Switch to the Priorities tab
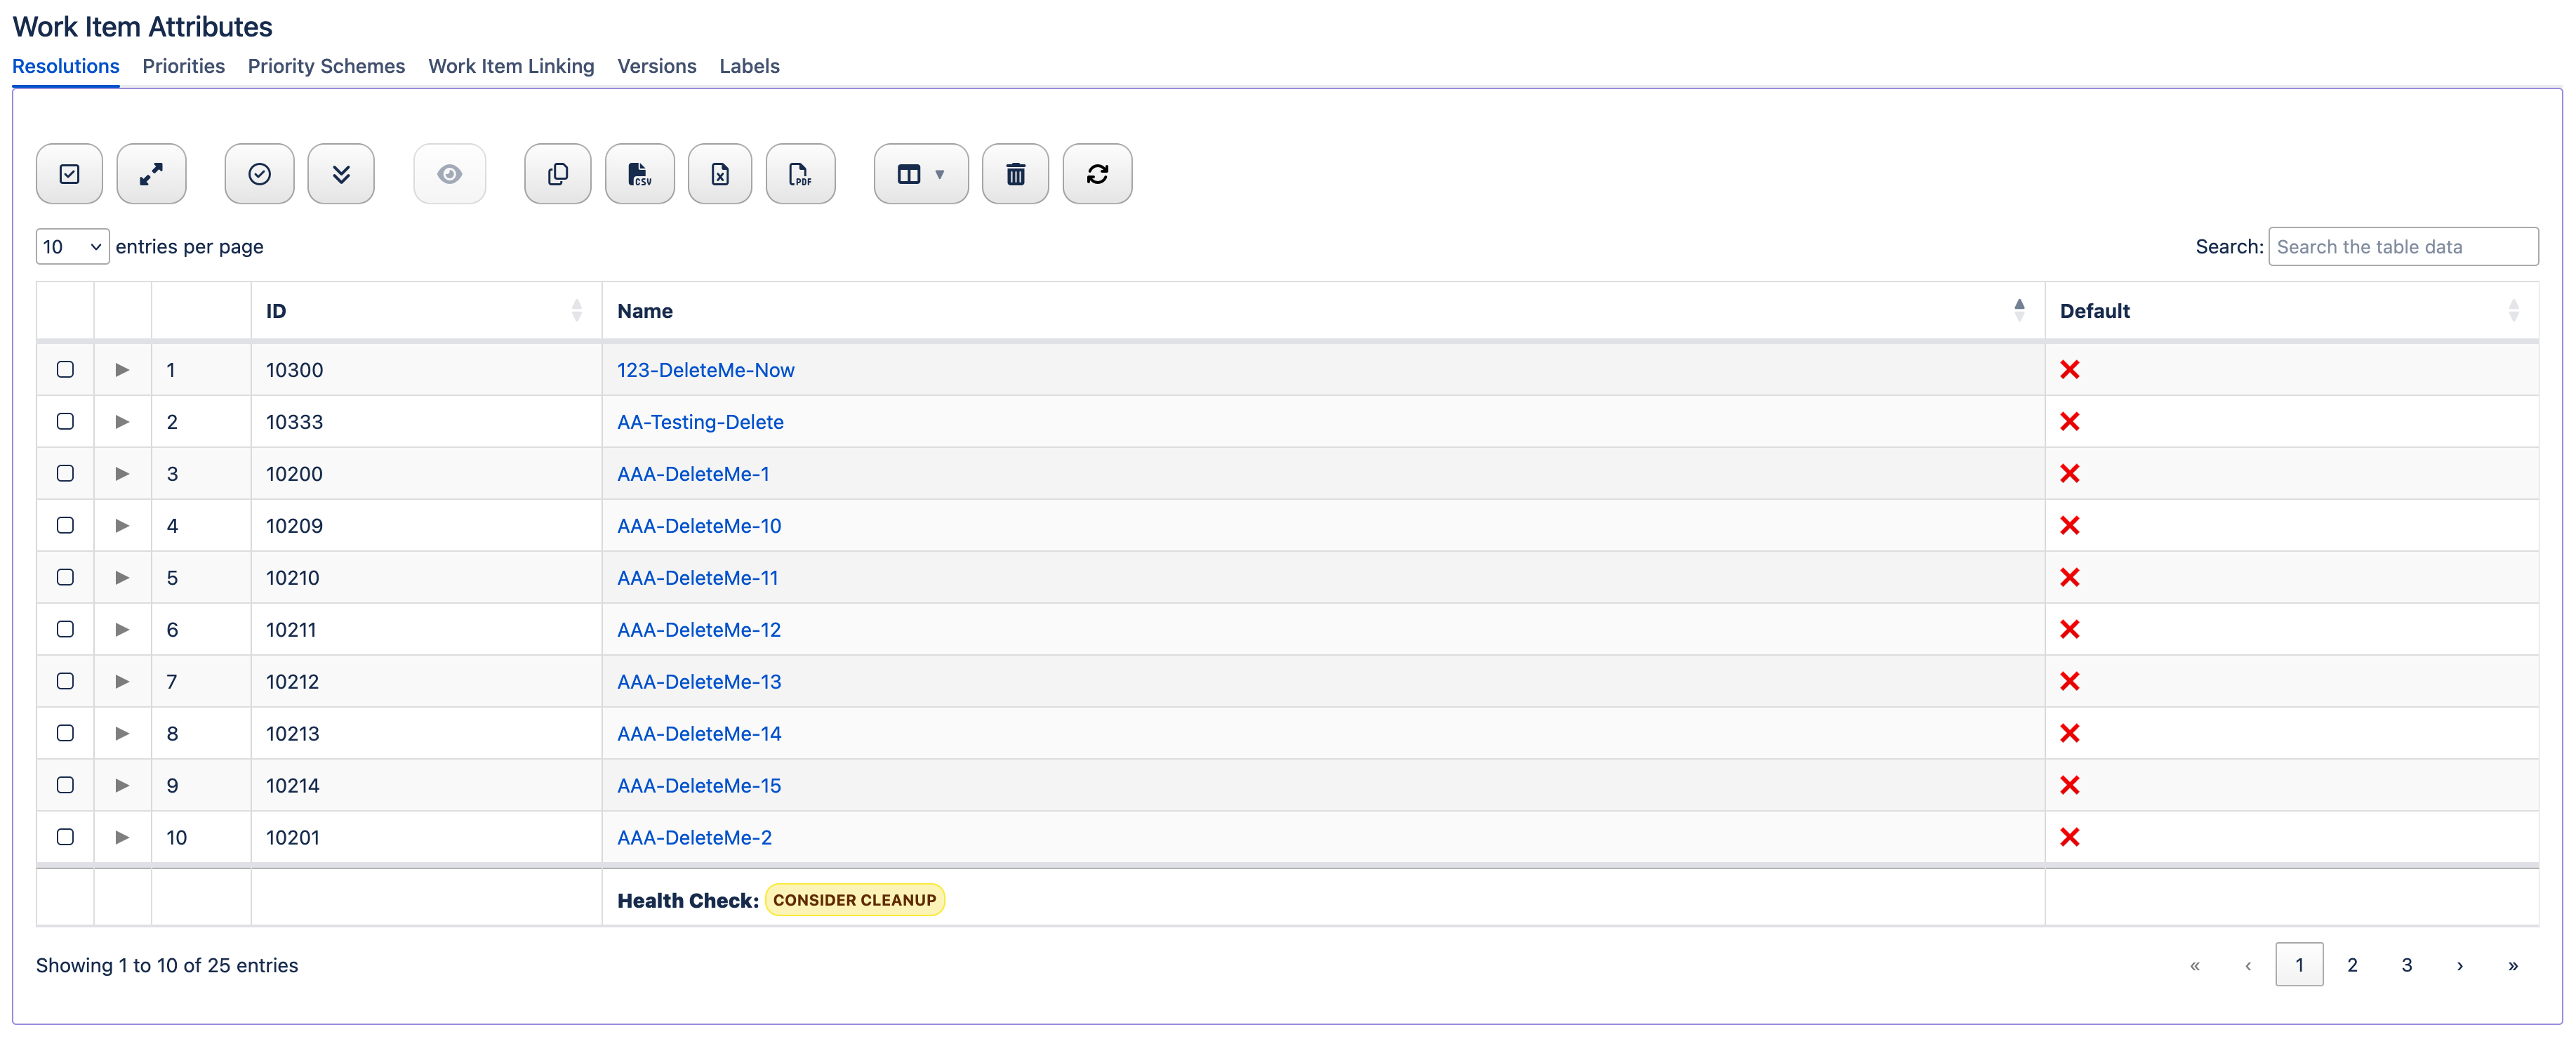Image resolution: width=2576 pixels, height=1039 pixels. click(183, 66)
